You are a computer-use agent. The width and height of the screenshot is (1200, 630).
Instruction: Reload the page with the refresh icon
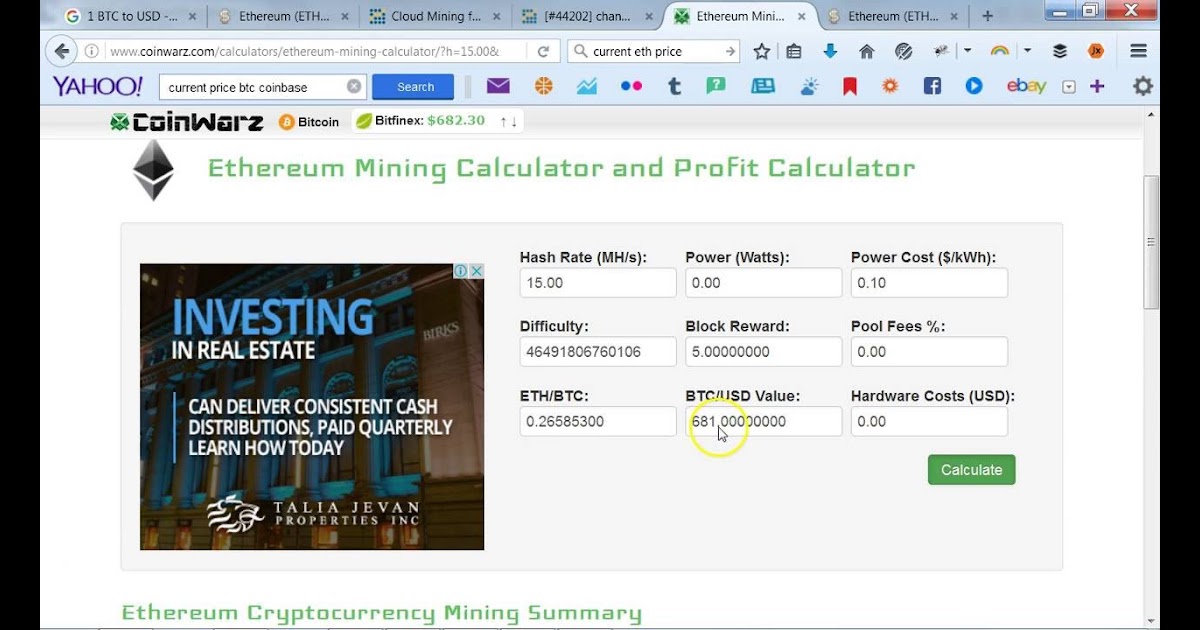pos(543,51)
